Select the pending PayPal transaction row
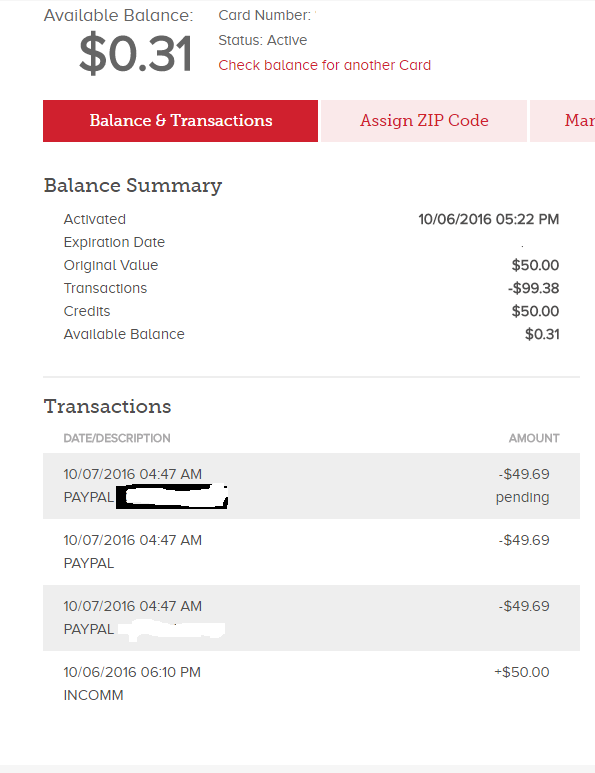595x773 pixels. (x=311, y=486)
